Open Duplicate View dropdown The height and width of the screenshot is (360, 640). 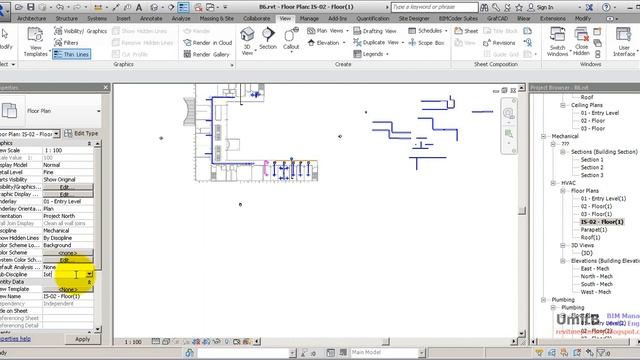[378, 42]
